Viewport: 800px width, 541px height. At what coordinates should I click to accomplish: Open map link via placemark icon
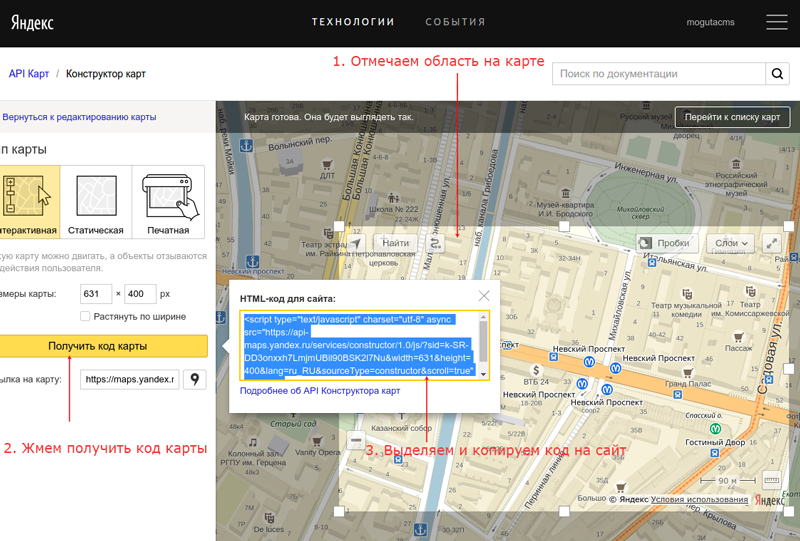click(194, 380)
